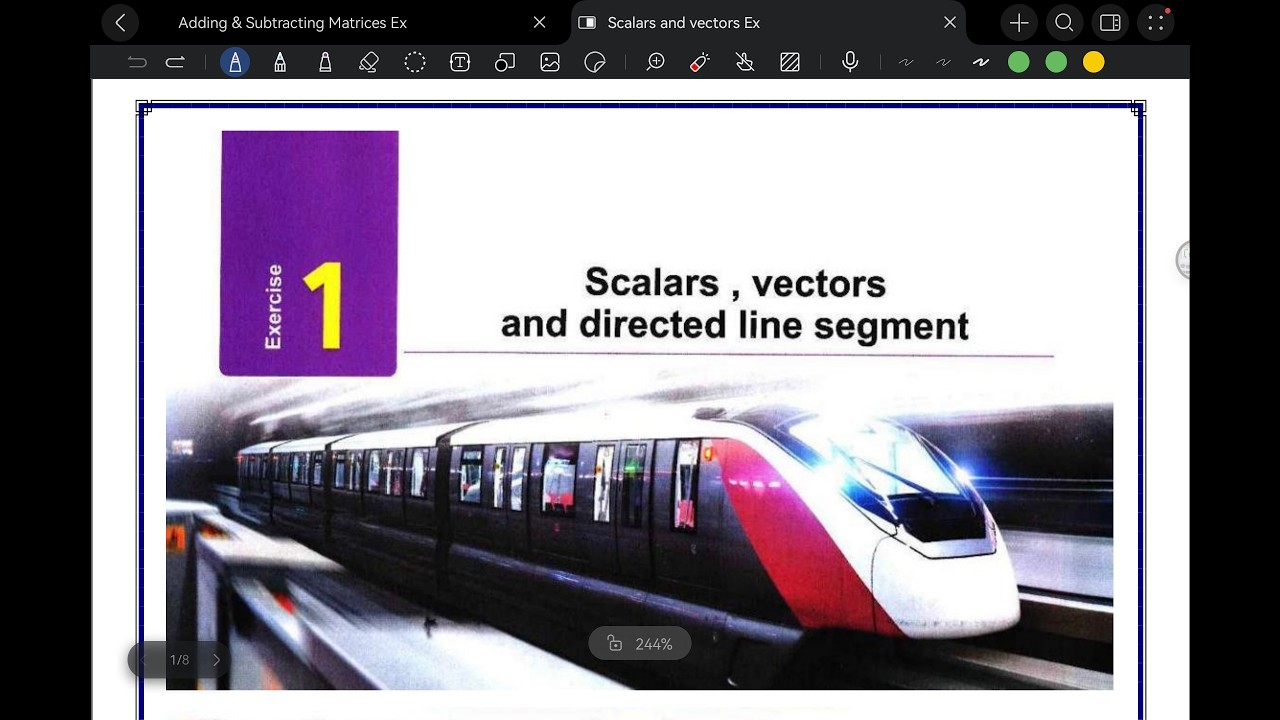Select the Laser pointer tool

(700, 62)
